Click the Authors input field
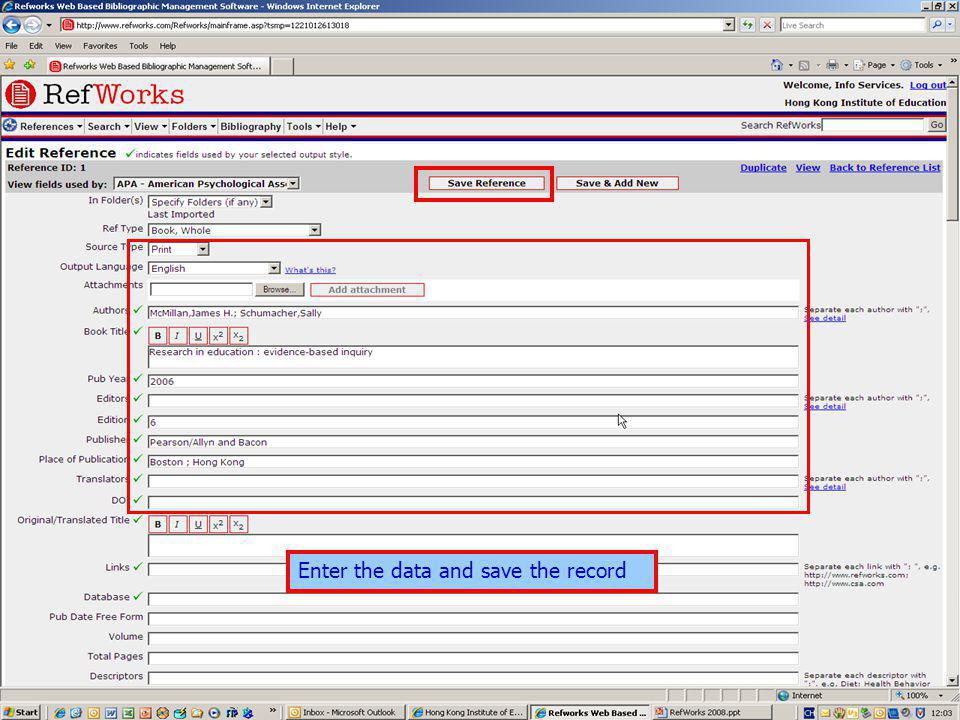Image resolution: width=960 pixels, height=720 pixels. coord(473,313)
